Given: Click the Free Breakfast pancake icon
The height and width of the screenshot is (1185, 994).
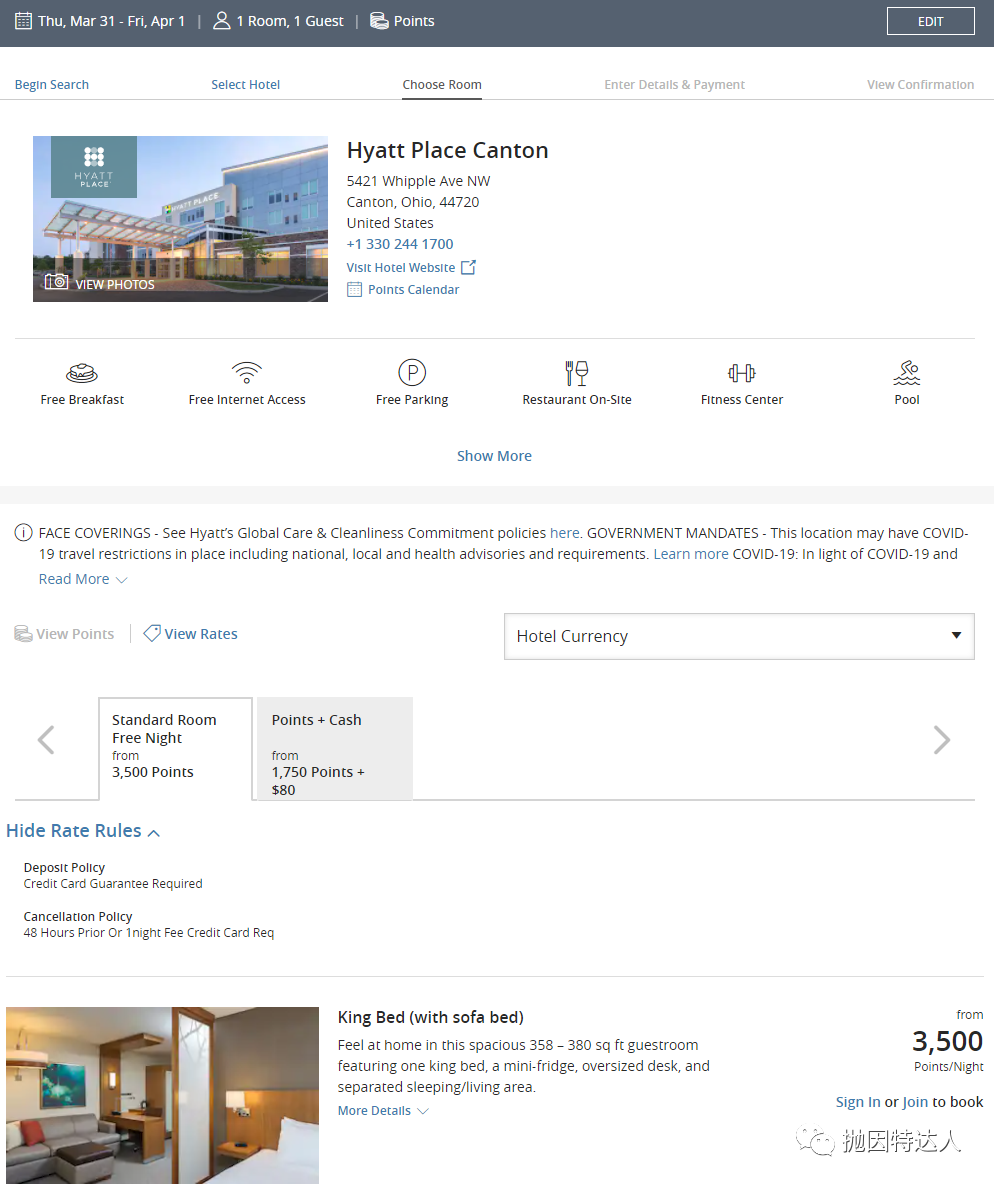Looking at the screenshot, I should [82, 373].
